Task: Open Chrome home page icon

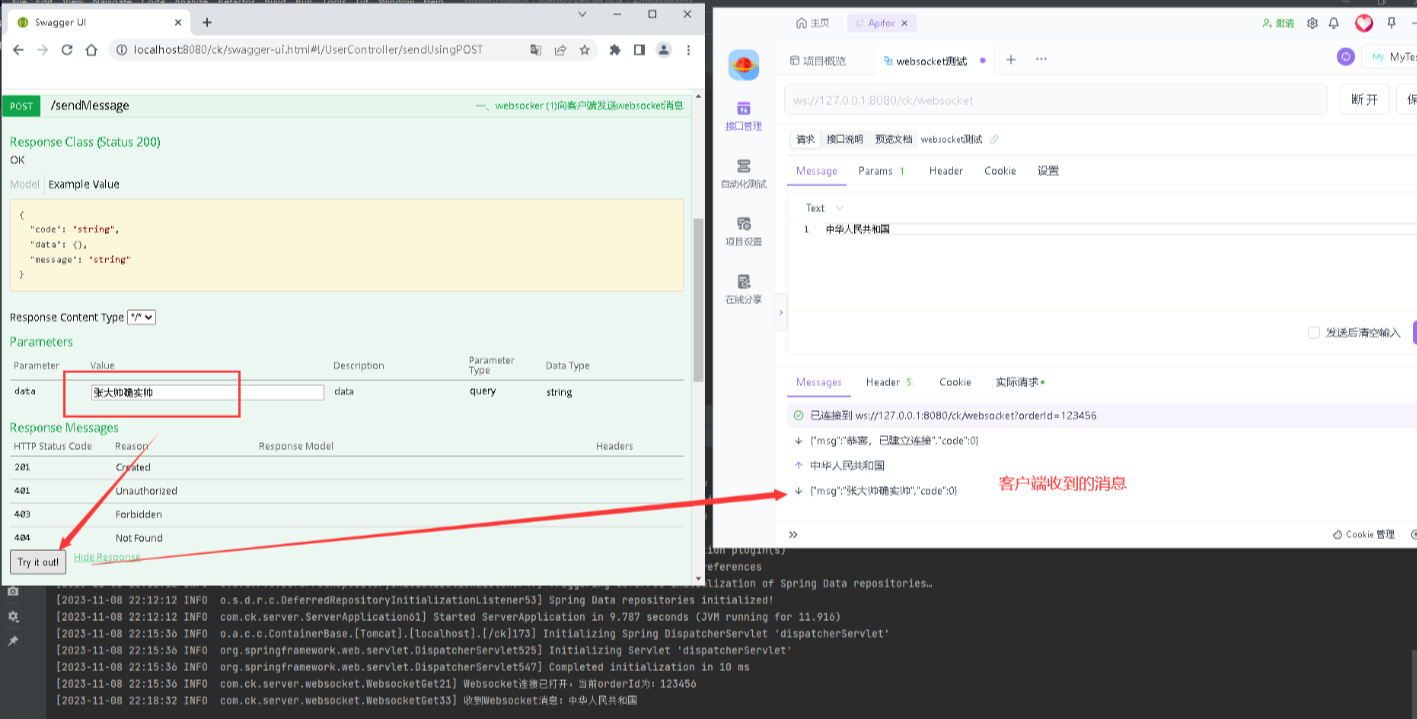Action: tap(91, 50)
